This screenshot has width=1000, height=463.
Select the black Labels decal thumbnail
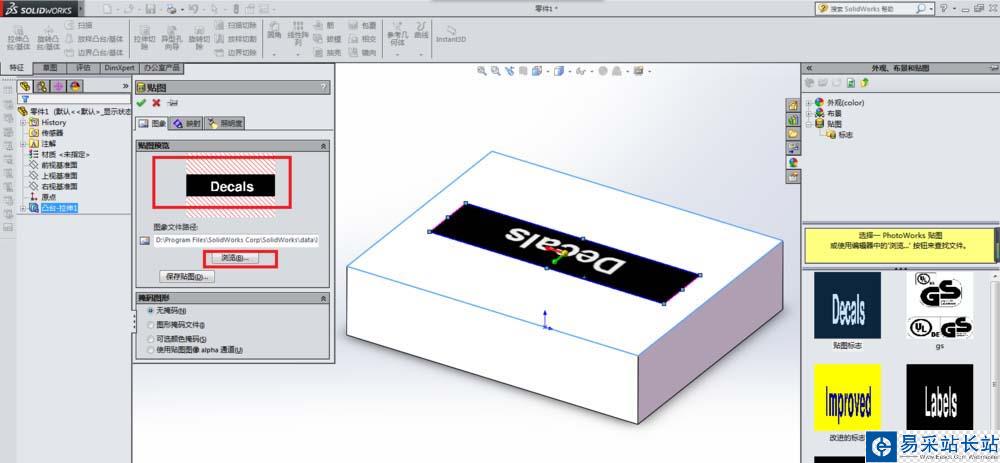tap(940, 397)
